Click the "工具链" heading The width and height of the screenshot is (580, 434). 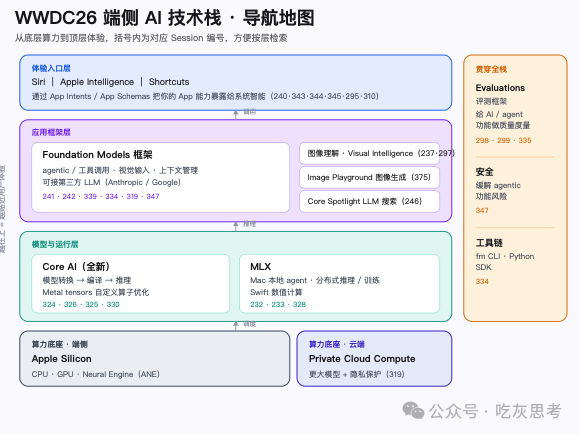click(x=489, y=243)
